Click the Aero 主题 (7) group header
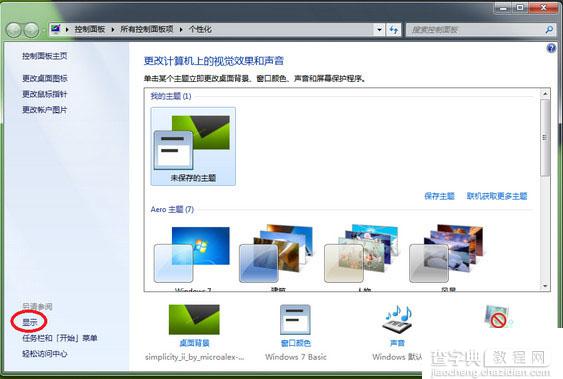The height and width of the screenshot is (379, 563). pos(172,209)
